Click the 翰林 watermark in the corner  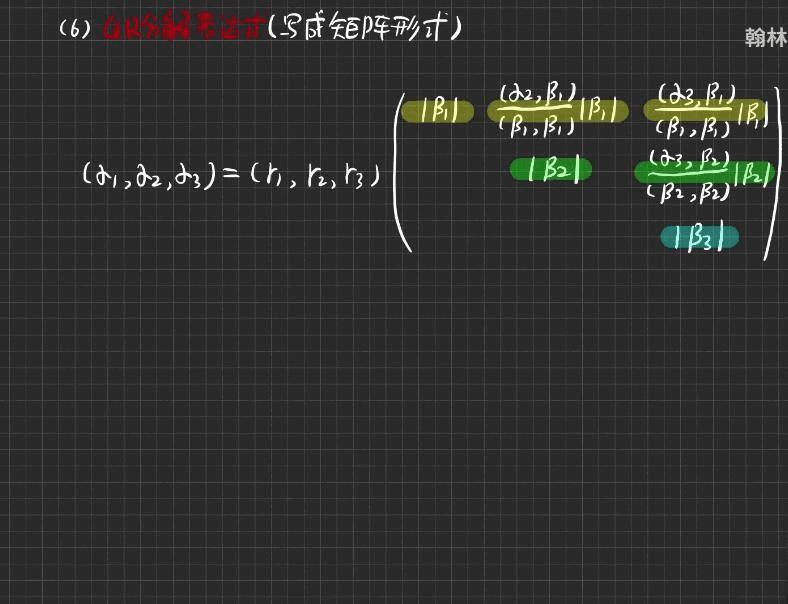tap(765, 38)
